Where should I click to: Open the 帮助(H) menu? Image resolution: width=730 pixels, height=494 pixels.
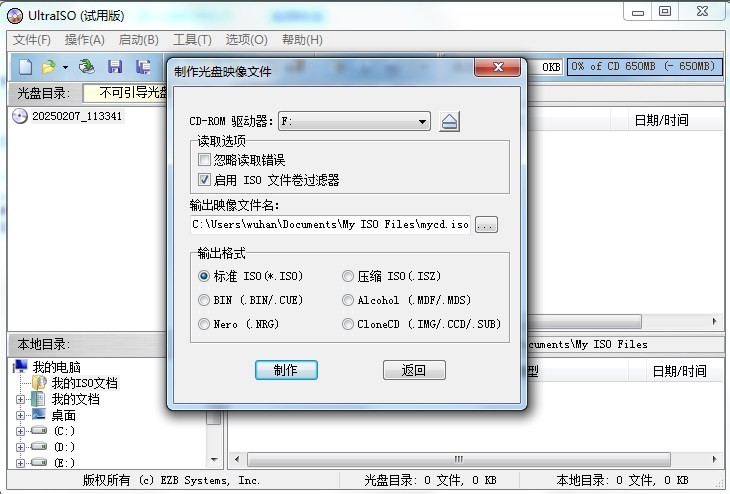click(x=302, y=40)
